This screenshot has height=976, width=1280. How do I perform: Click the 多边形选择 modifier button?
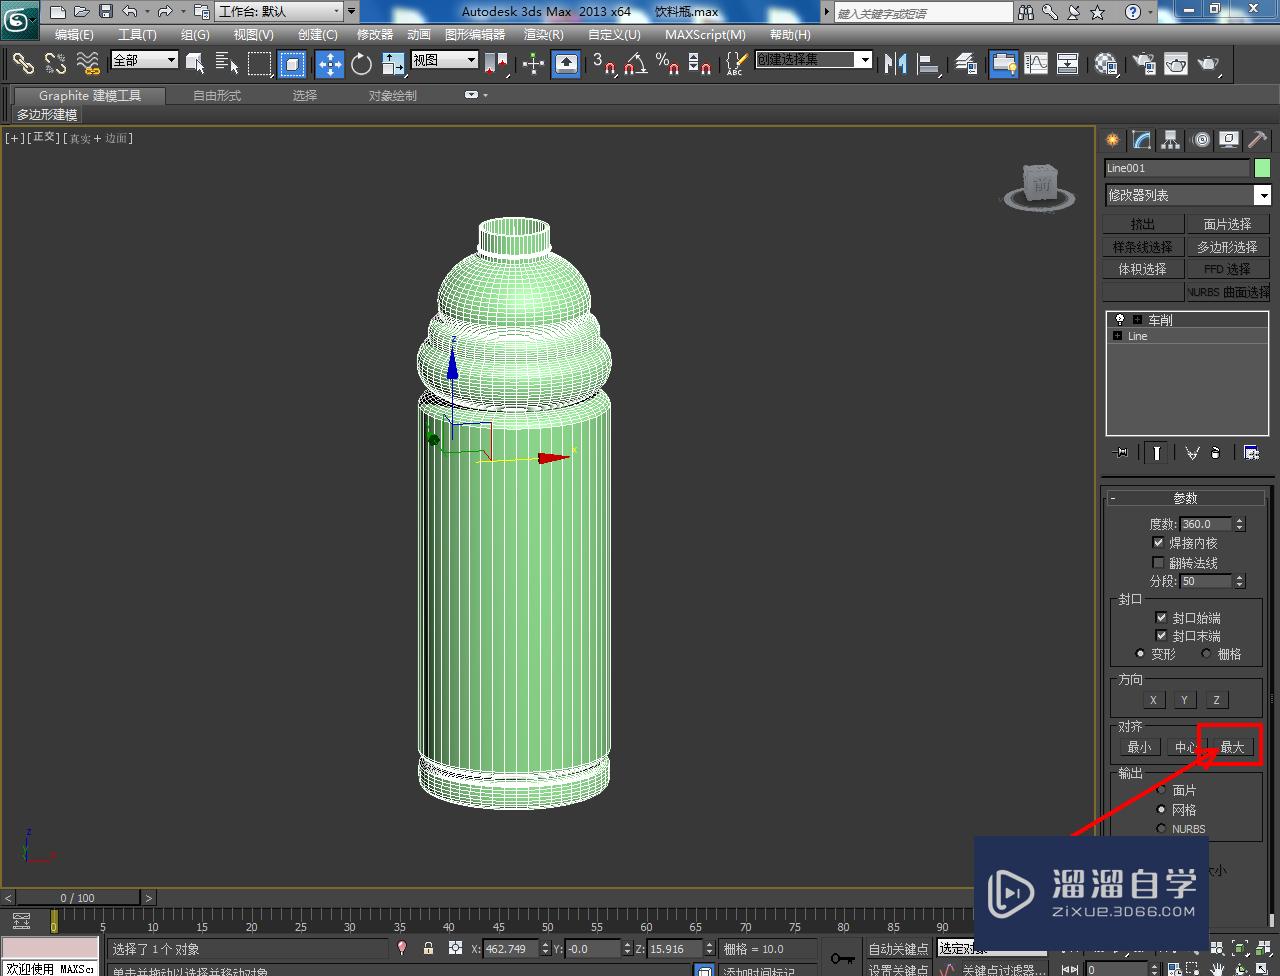pyautogui.click(x=1227, y=247)
